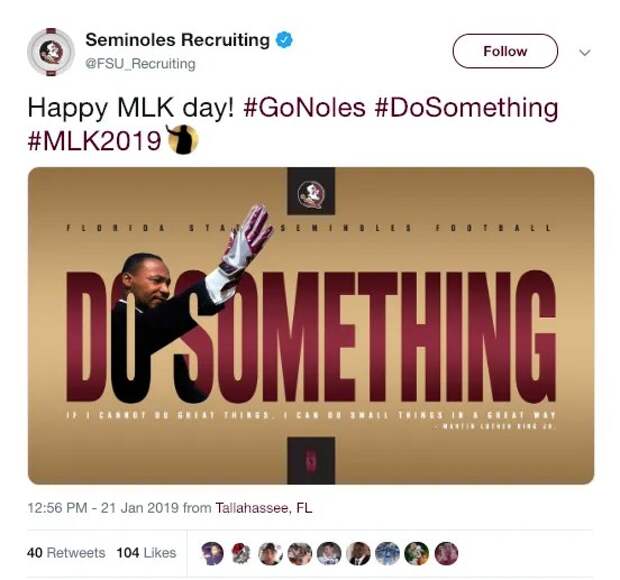620x580 pixels.
Task: Open the Seminoles Recruiting profile avatar
Action: tap(51, 52)
